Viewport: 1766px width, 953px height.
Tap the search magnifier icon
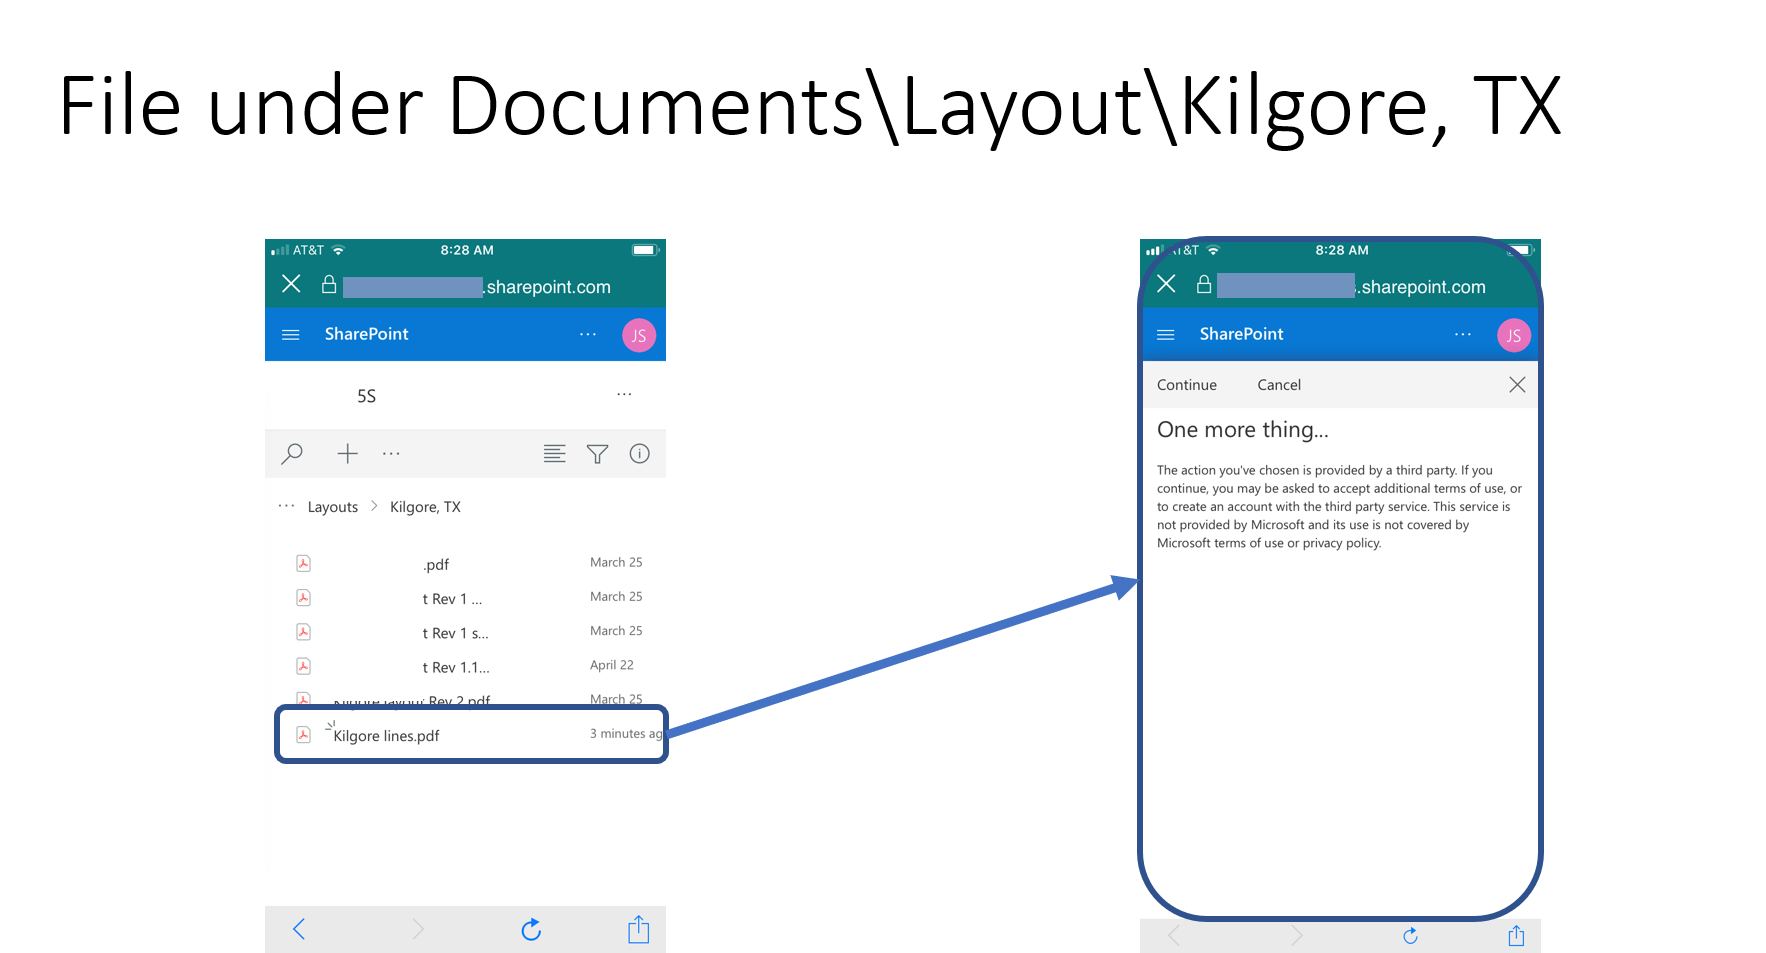[292, 454]
